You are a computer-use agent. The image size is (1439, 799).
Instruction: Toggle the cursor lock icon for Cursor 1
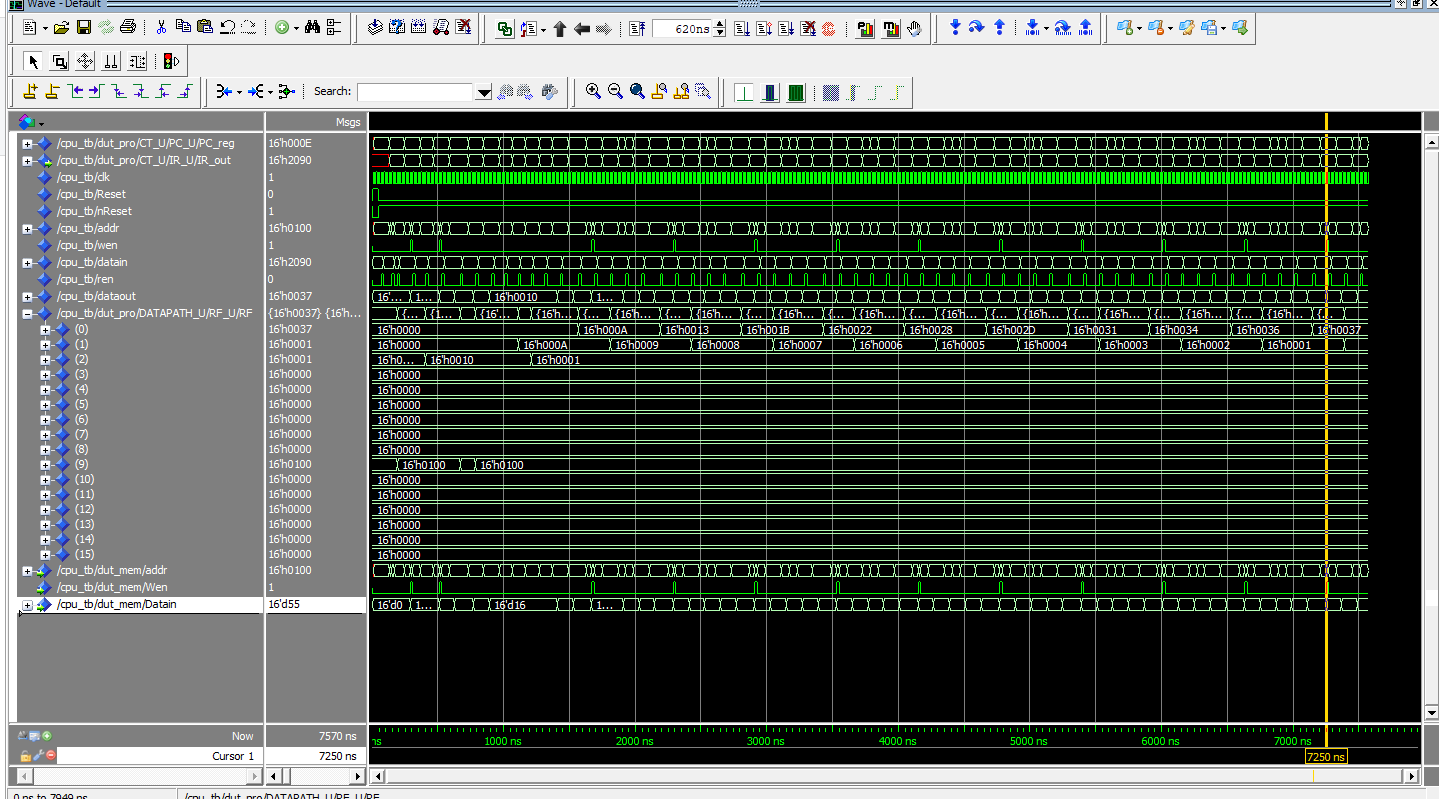click(26, 756)
